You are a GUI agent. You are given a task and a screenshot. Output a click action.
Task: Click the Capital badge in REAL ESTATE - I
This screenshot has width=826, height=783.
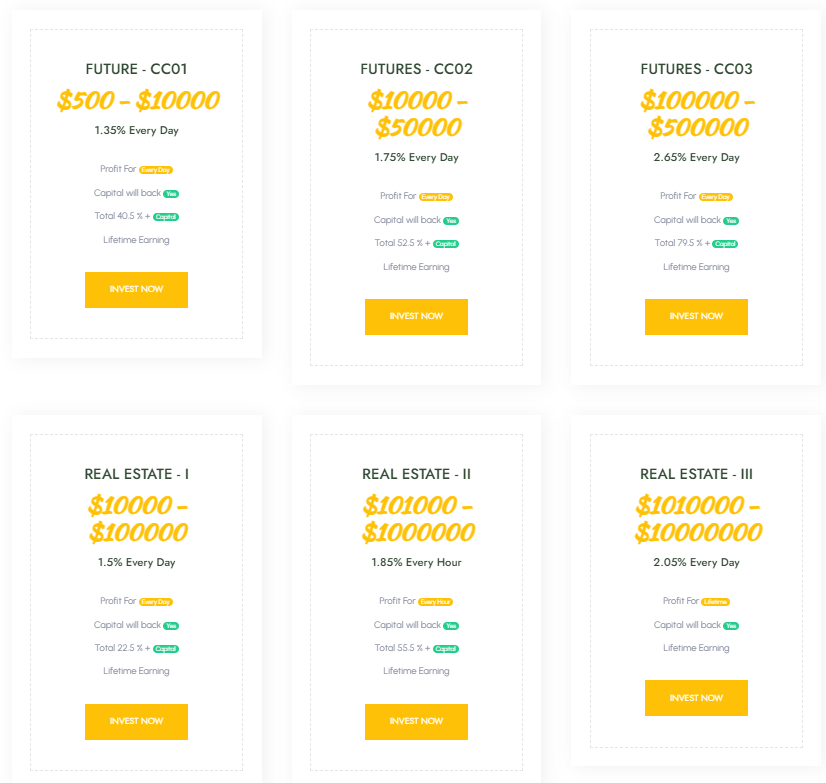point(166,649)
